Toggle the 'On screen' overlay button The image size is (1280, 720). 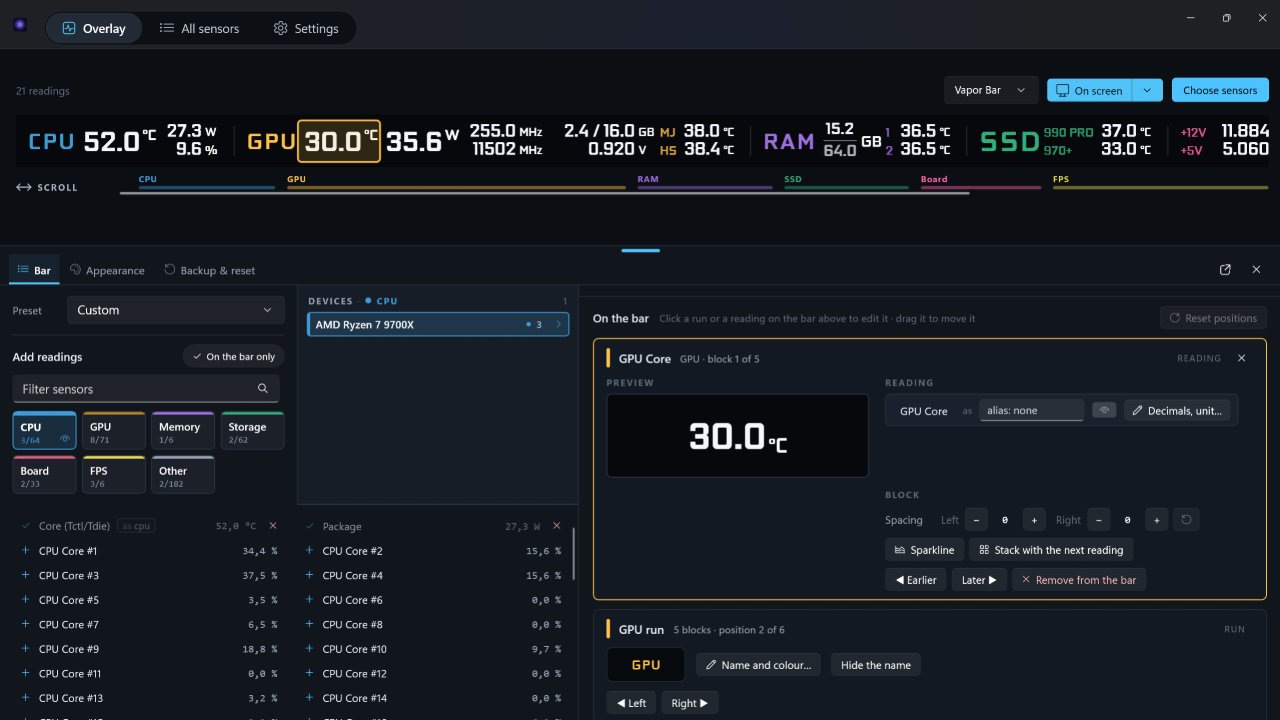[x=1090, y=90]
